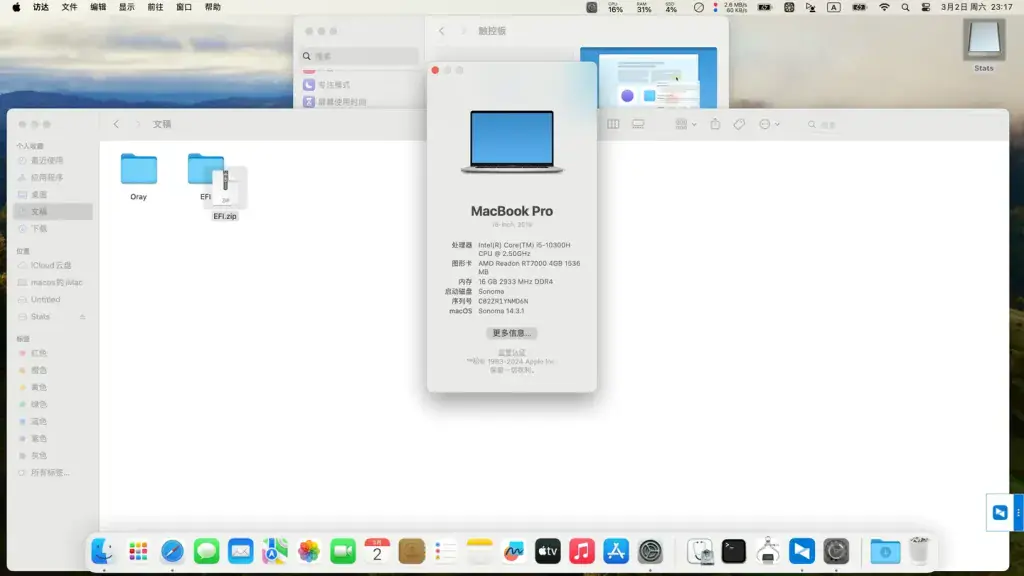Go back in the Finder window

click(x=116, y=124)
